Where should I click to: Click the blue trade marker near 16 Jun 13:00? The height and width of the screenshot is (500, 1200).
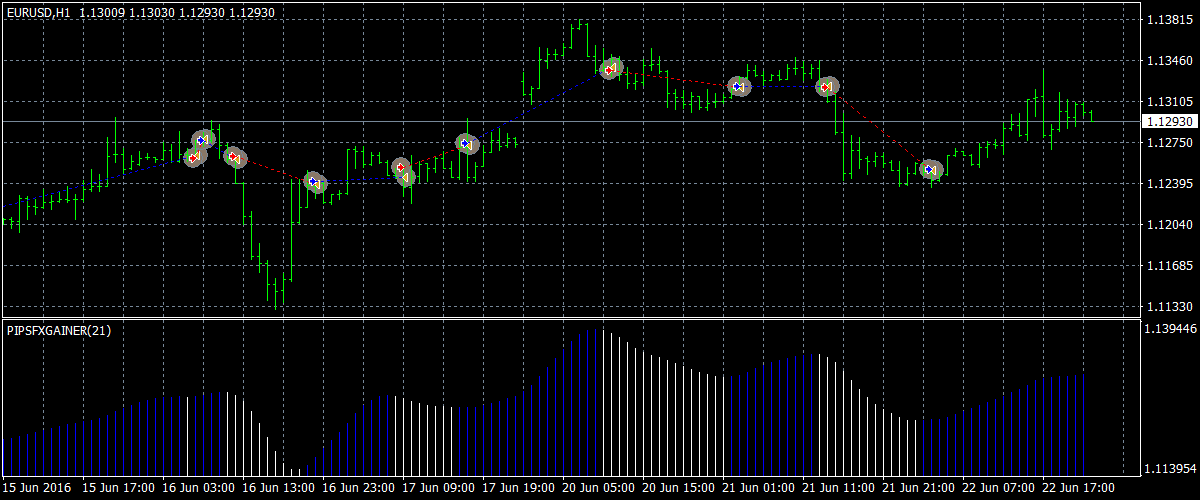315,182
